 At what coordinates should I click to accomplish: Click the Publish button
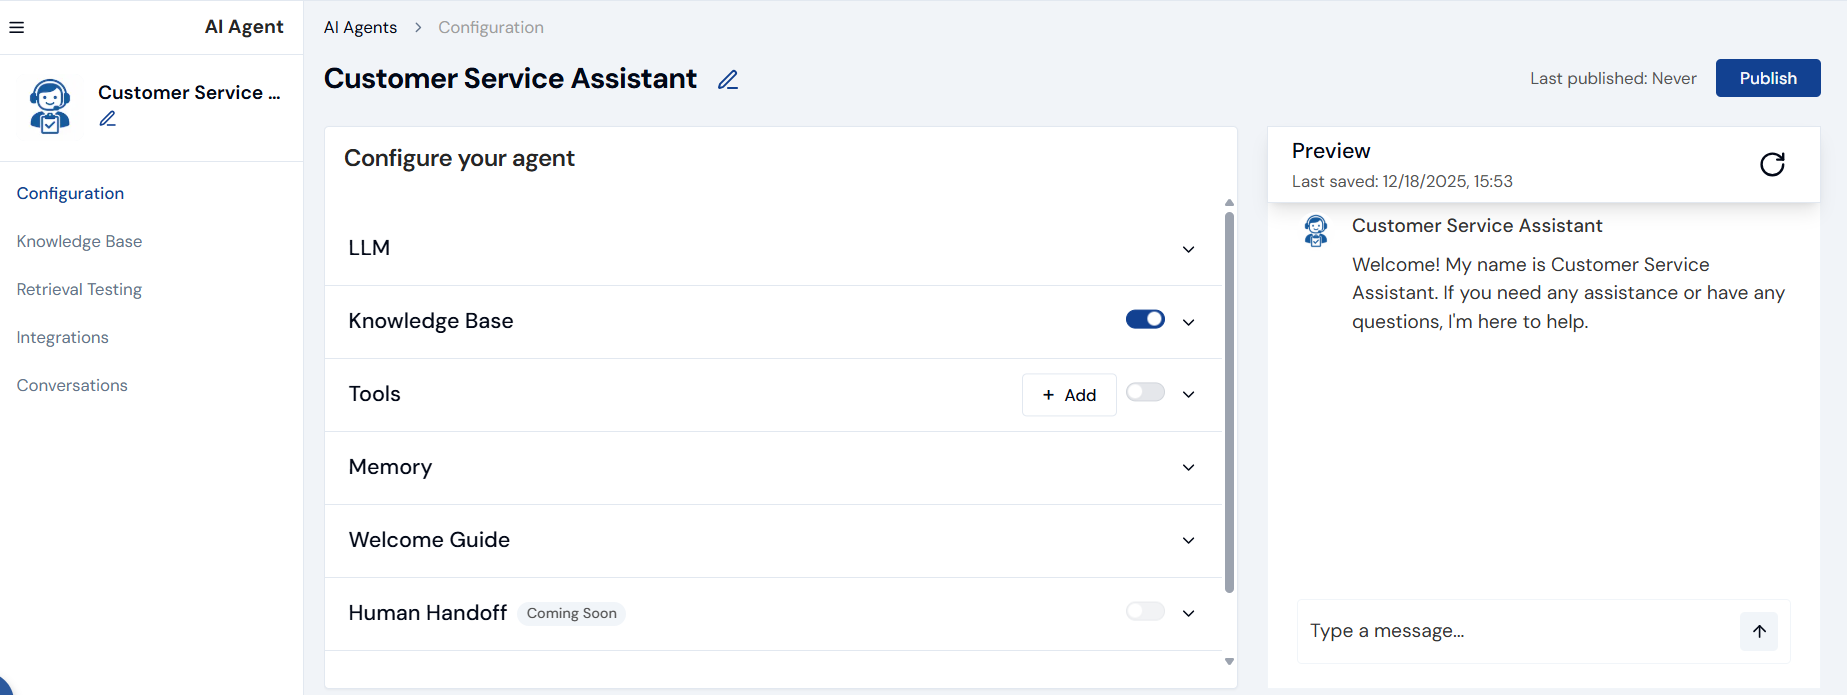coord(1767,78)
